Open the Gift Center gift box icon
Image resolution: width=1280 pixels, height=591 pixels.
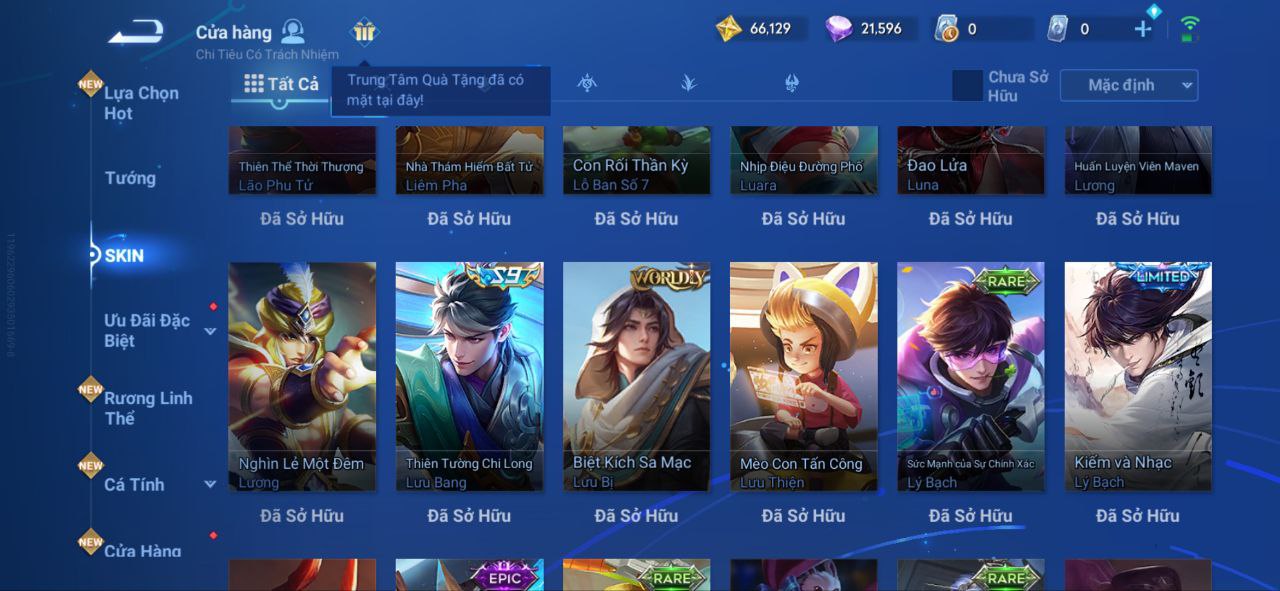tap(364, 32)
